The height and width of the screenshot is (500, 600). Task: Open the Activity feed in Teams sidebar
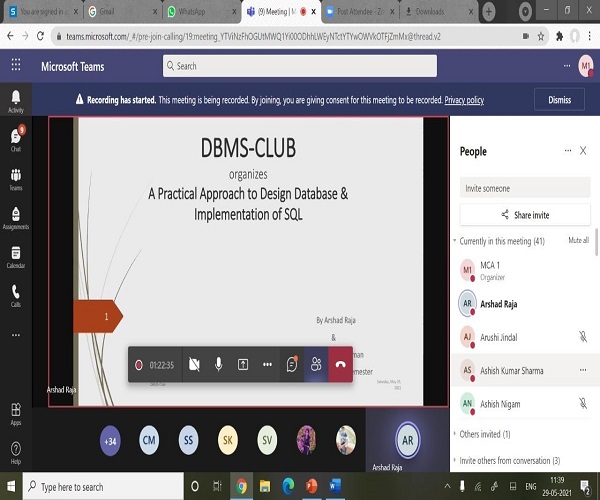(x=16, y=101)
